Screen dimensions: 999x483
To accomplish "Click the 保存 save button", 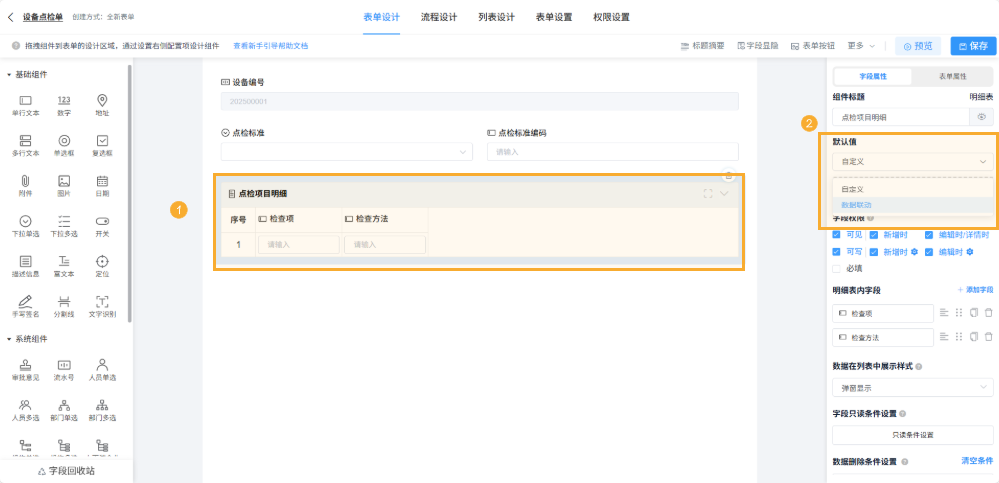I will point(973,46).
